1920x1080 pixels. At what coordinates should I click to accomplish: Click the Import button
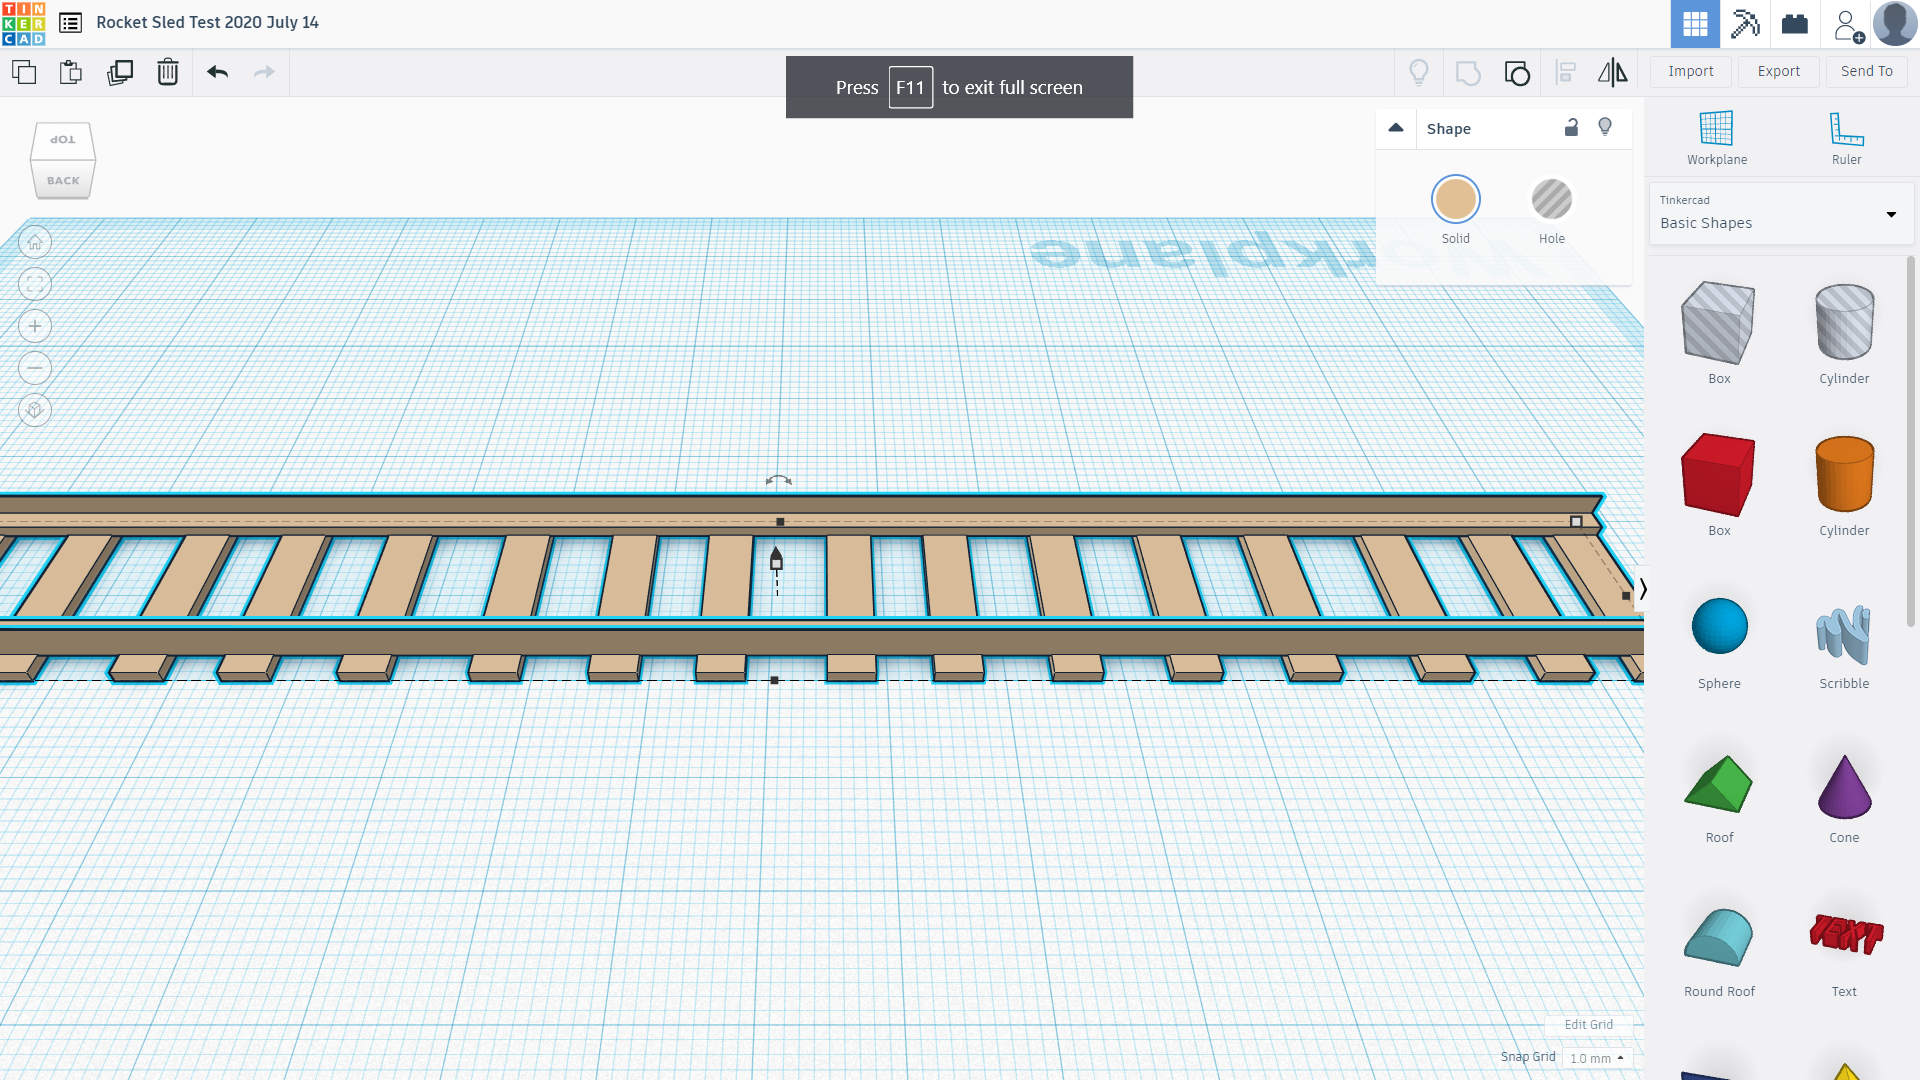tap(1691, 71)
